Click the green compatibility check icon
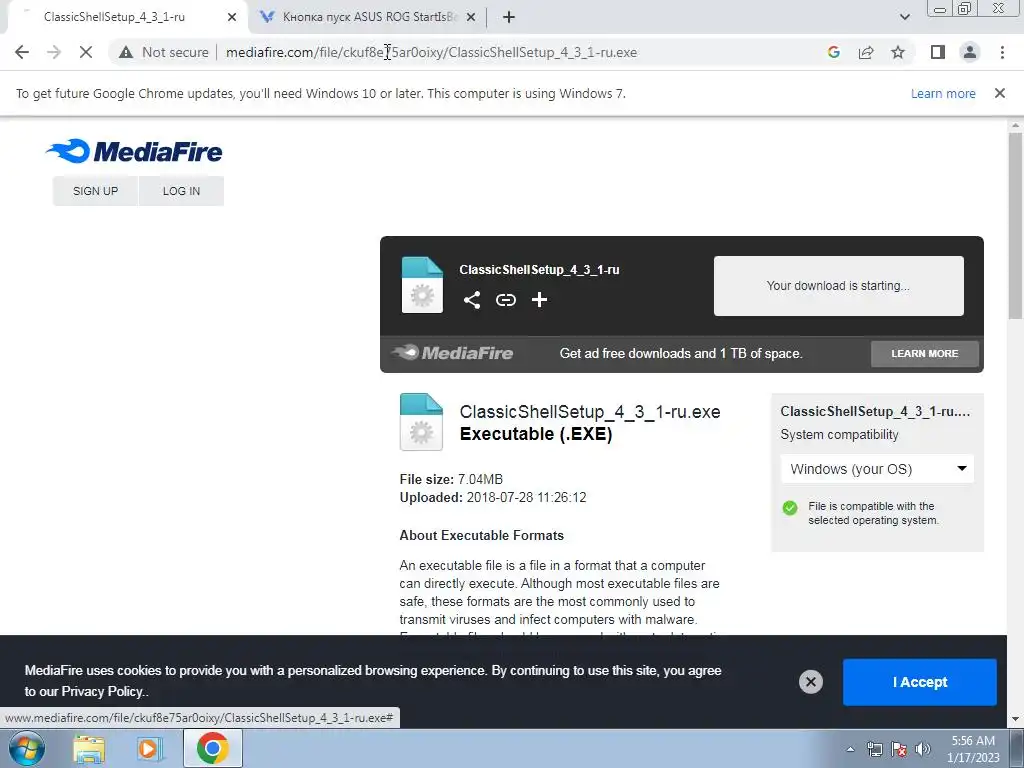Image resolution: width=1024 pixels, height=768 pixels. (x=790, y=508)
